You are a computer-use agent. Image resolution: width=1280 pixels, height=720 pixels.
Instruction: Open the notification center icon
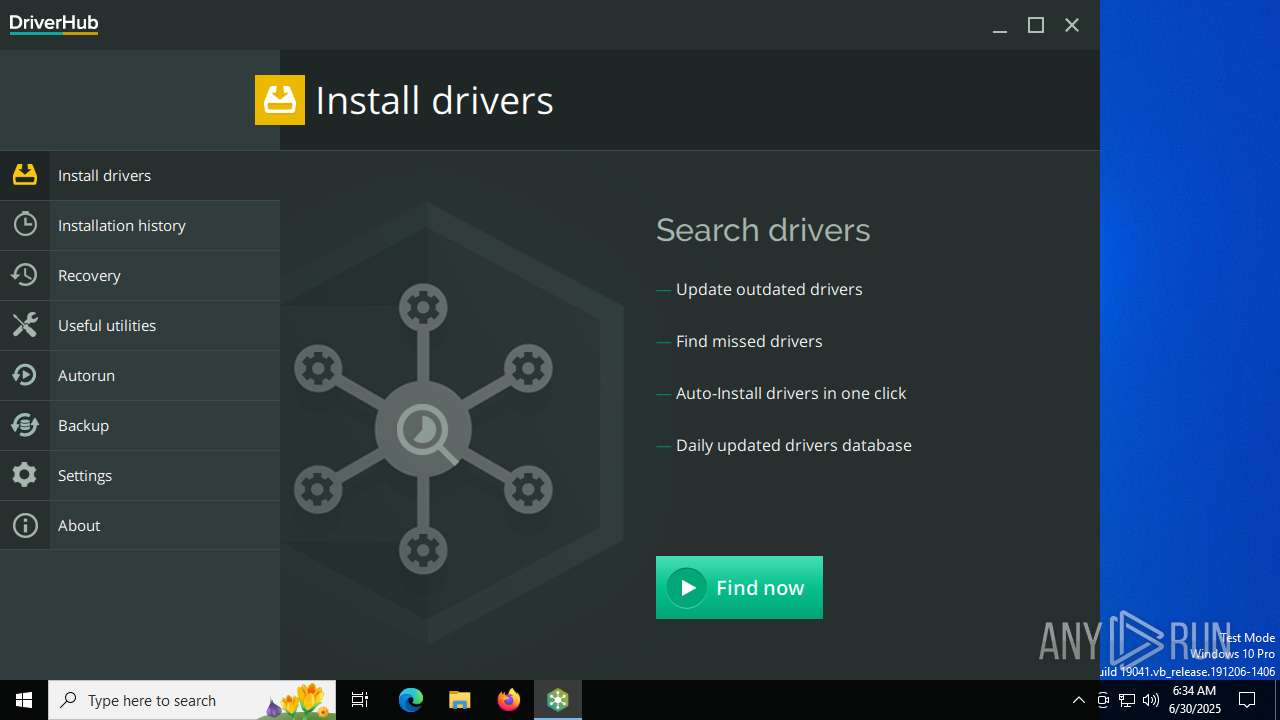[x=1247, y=700]
